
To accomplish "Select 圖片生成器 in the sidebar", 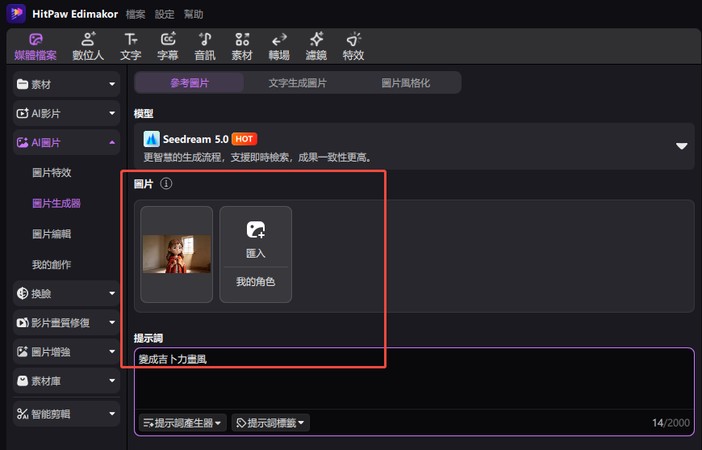I will click(56, 203).
